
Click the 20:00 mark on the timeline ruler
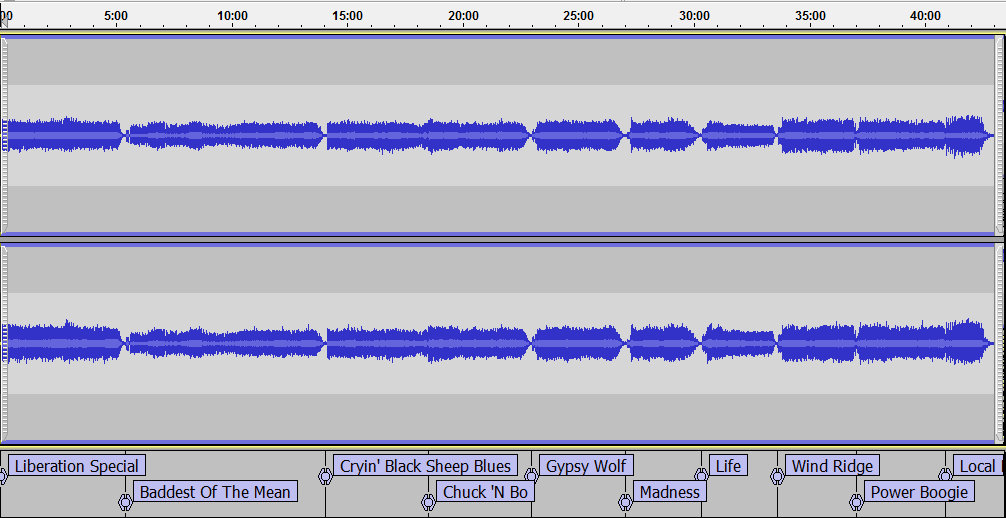tap(463, 15)
